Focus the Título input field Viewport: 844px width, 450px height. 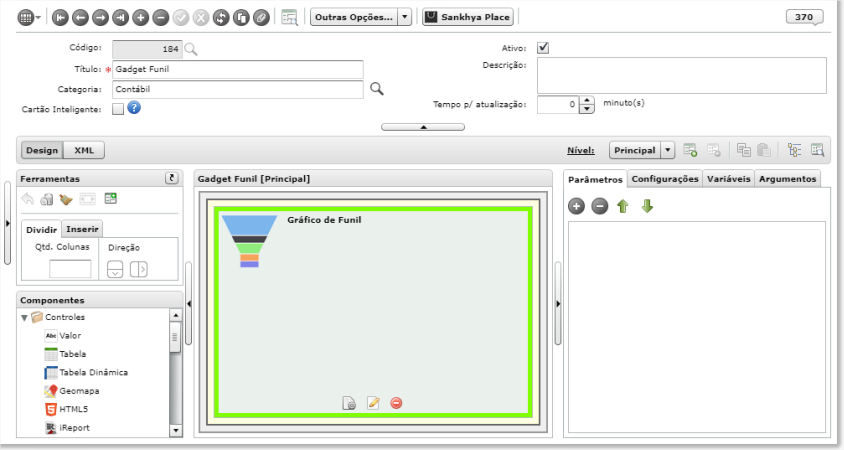pos(238,69)
